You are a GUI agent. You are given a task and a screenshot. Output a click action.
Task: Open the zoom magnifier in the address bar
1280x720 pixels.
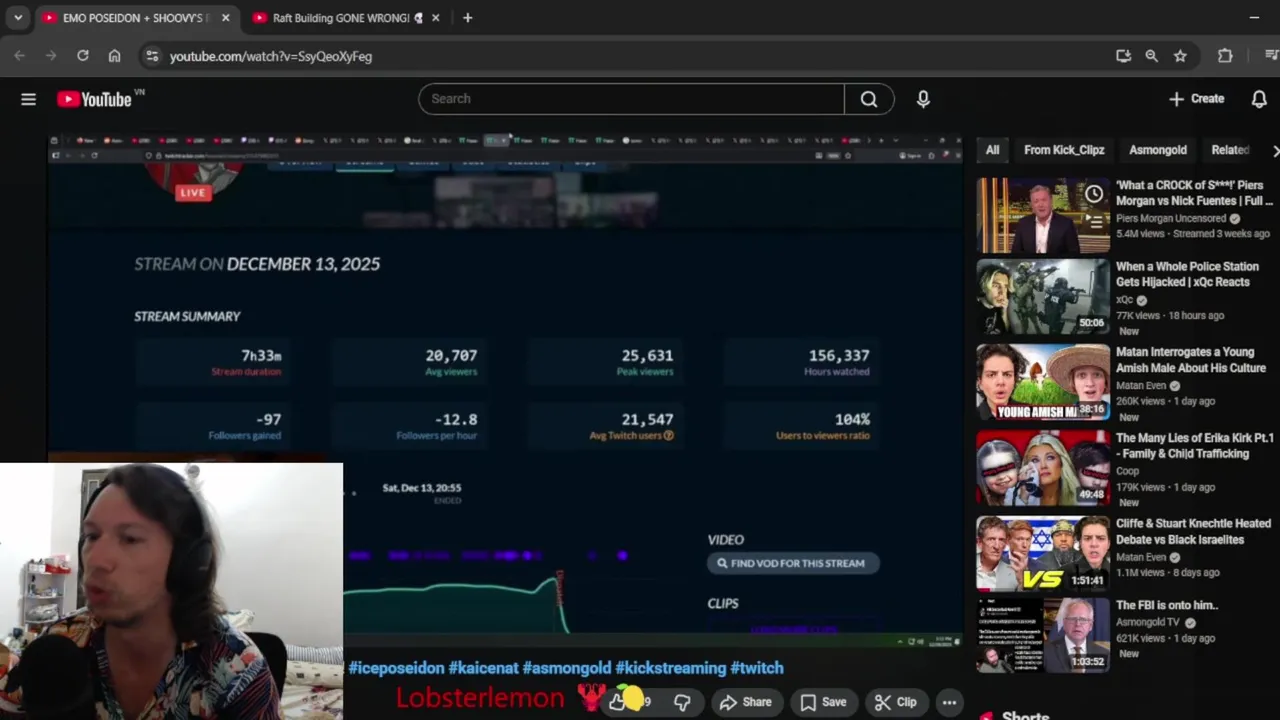click(1151, 56)
